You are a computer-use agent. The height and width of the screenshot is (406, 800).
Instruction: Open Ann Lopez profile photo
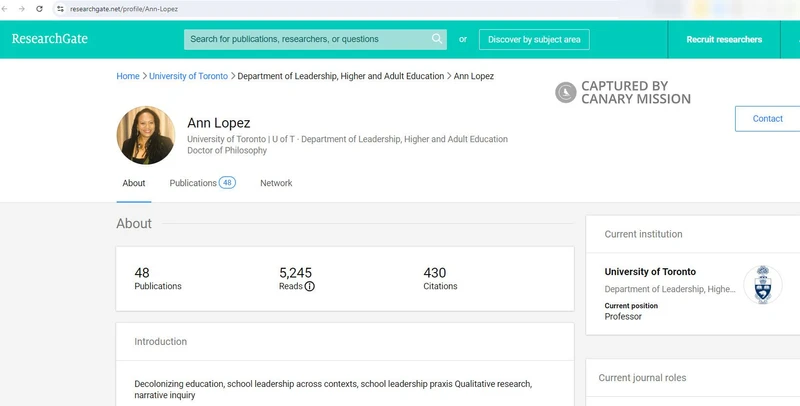(x=146, y=135)
